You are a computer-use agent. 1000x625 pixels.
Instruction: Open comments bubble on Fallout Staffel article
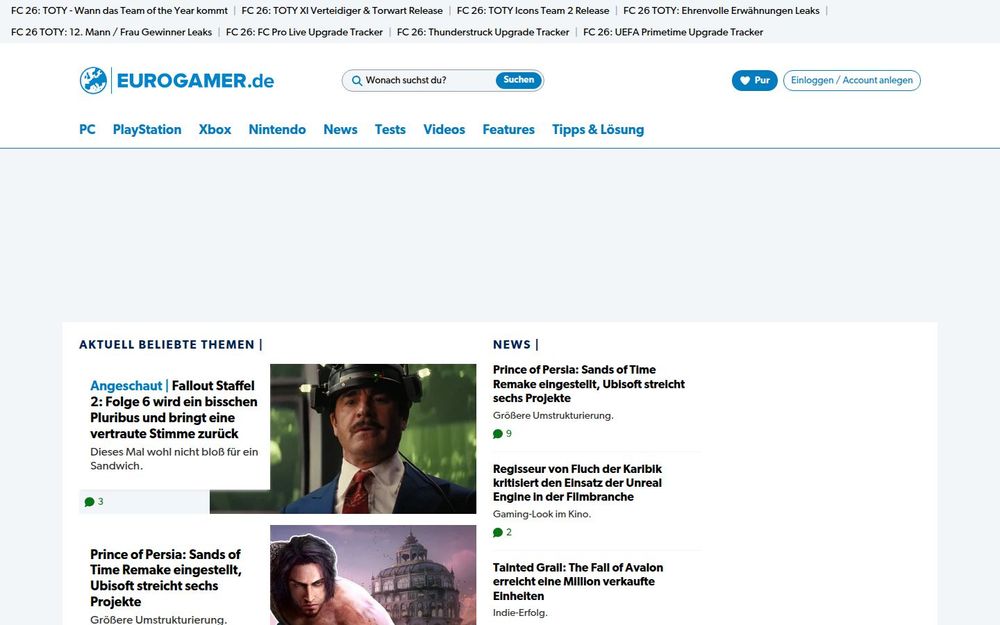89,502
